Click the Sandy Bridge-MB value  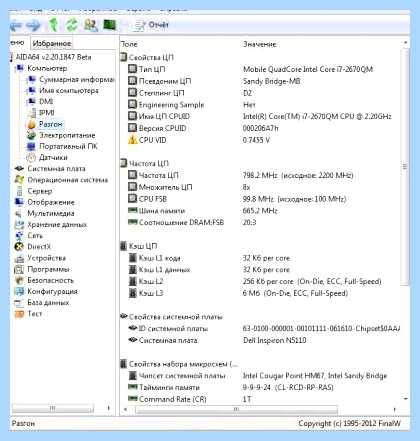click(271, 81)
